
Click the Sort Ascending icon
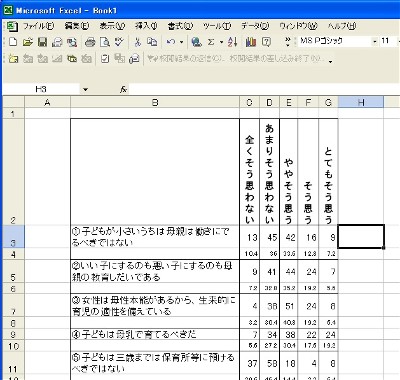point(232,42)
